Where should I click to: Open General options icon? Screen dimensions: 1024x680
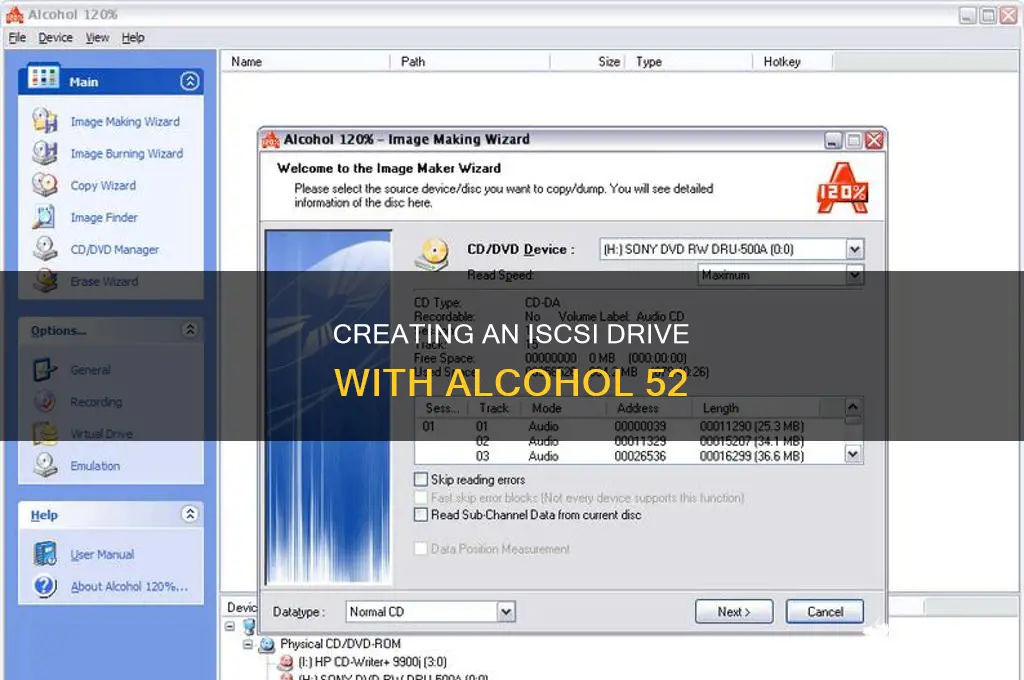tap(45, 369)
